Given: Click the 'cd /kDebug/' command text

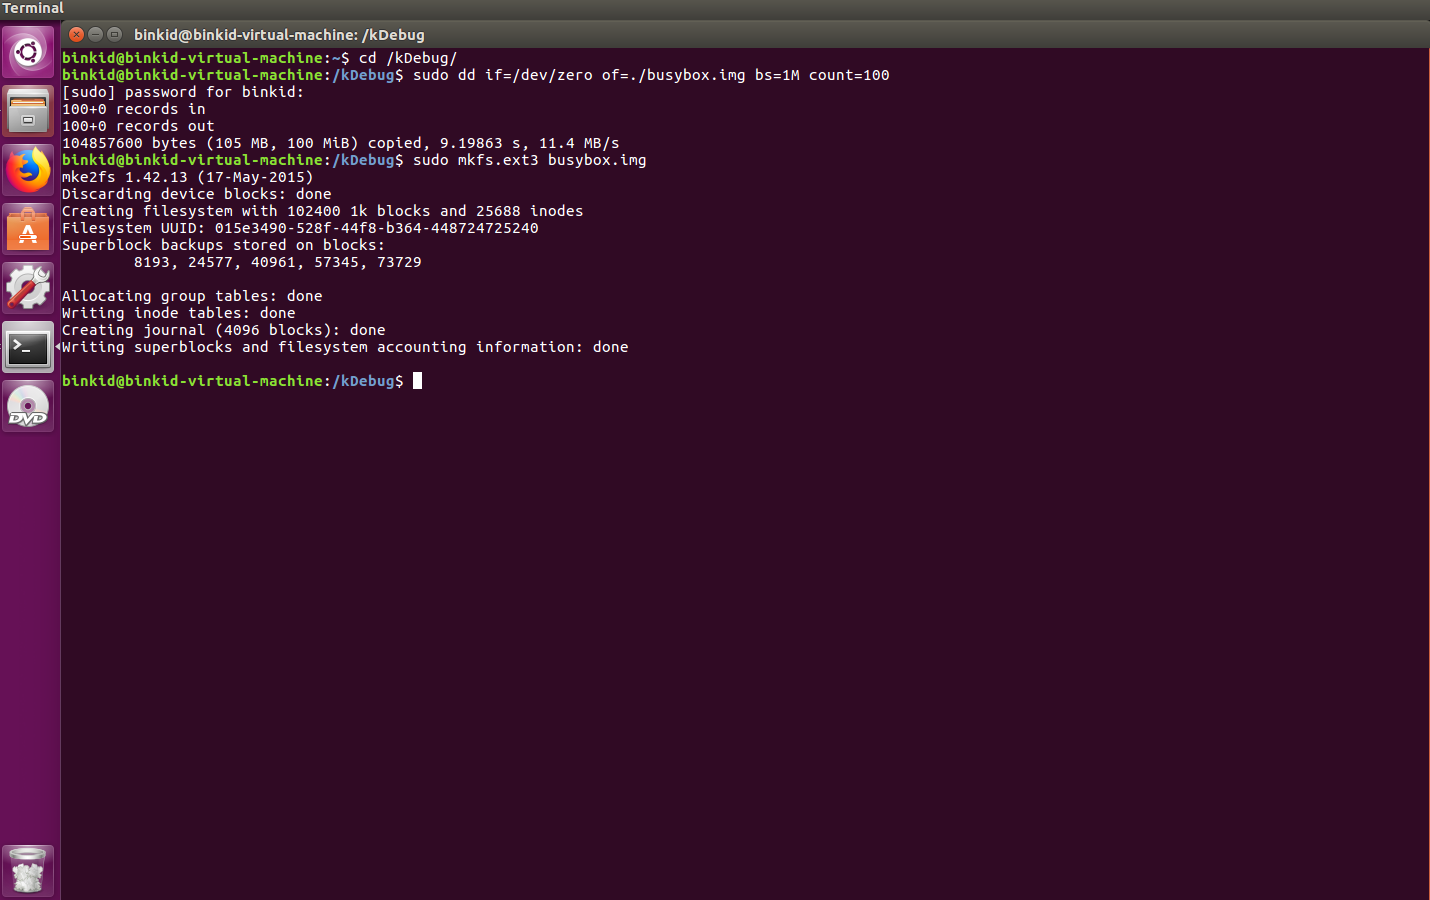Looking at the screenshot, I should (408, 58).
